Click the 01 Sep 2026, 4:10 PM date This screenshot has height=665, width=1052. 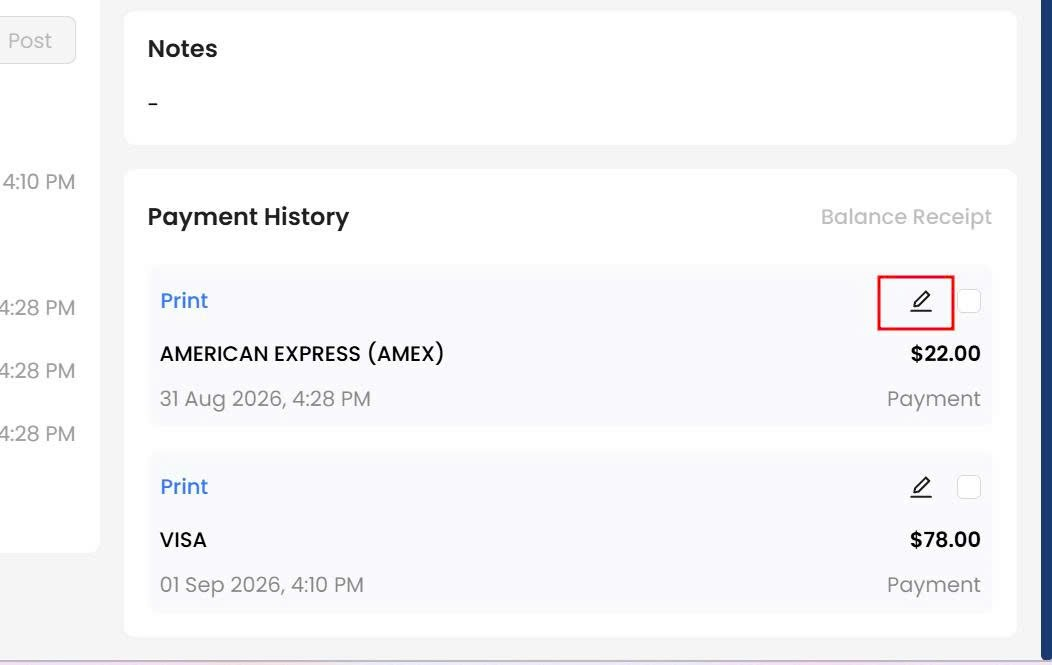pos(262,584)
